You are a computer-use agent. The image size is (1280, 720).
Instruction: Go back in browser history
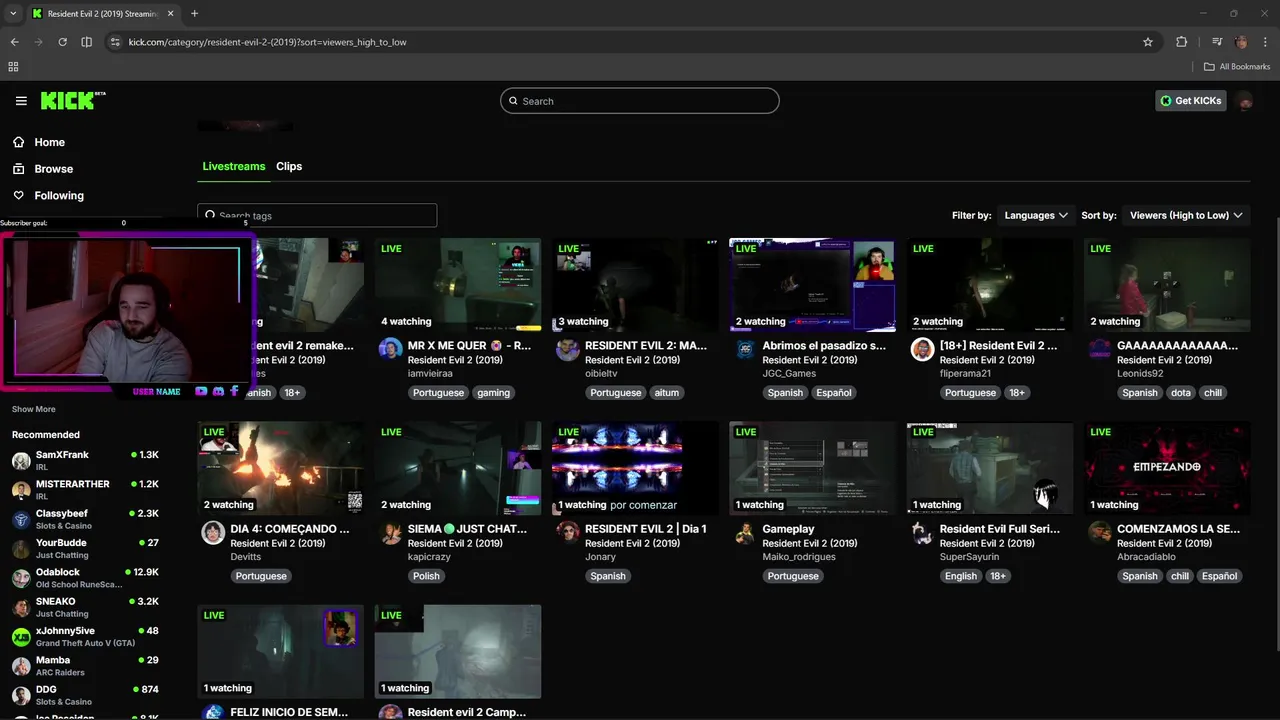coord(14,42)
